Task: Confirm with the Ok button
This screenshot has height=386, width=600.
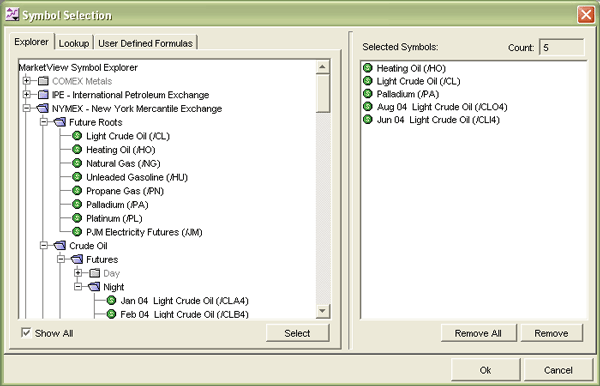Action: pos(485,370)
